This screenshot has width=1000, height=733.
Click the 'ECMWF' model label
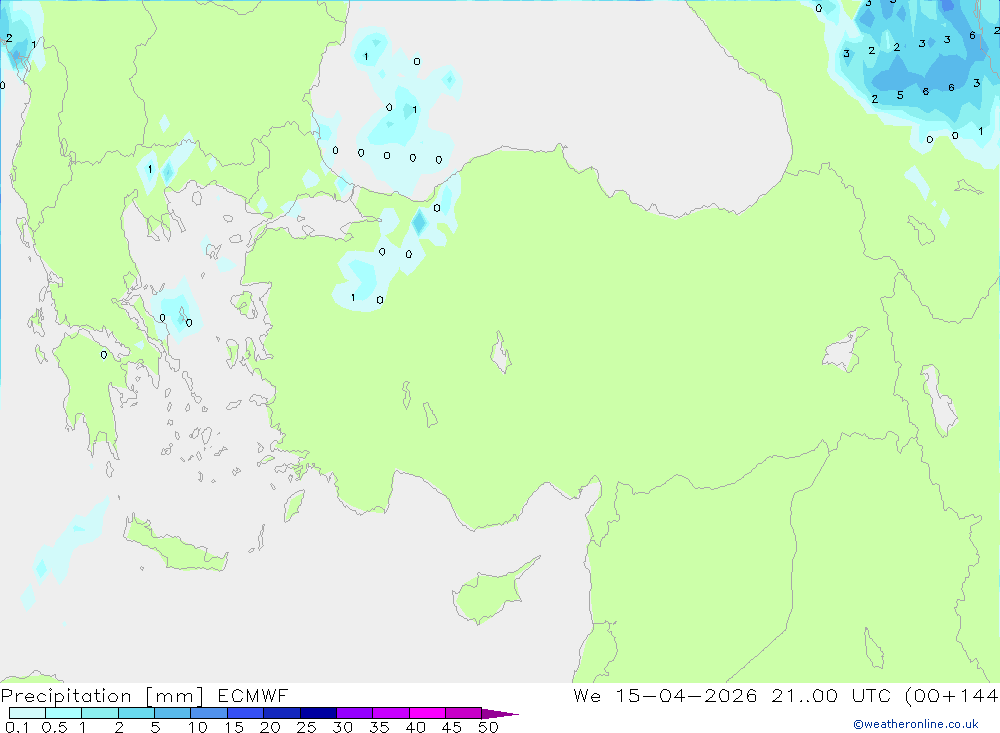253,696
